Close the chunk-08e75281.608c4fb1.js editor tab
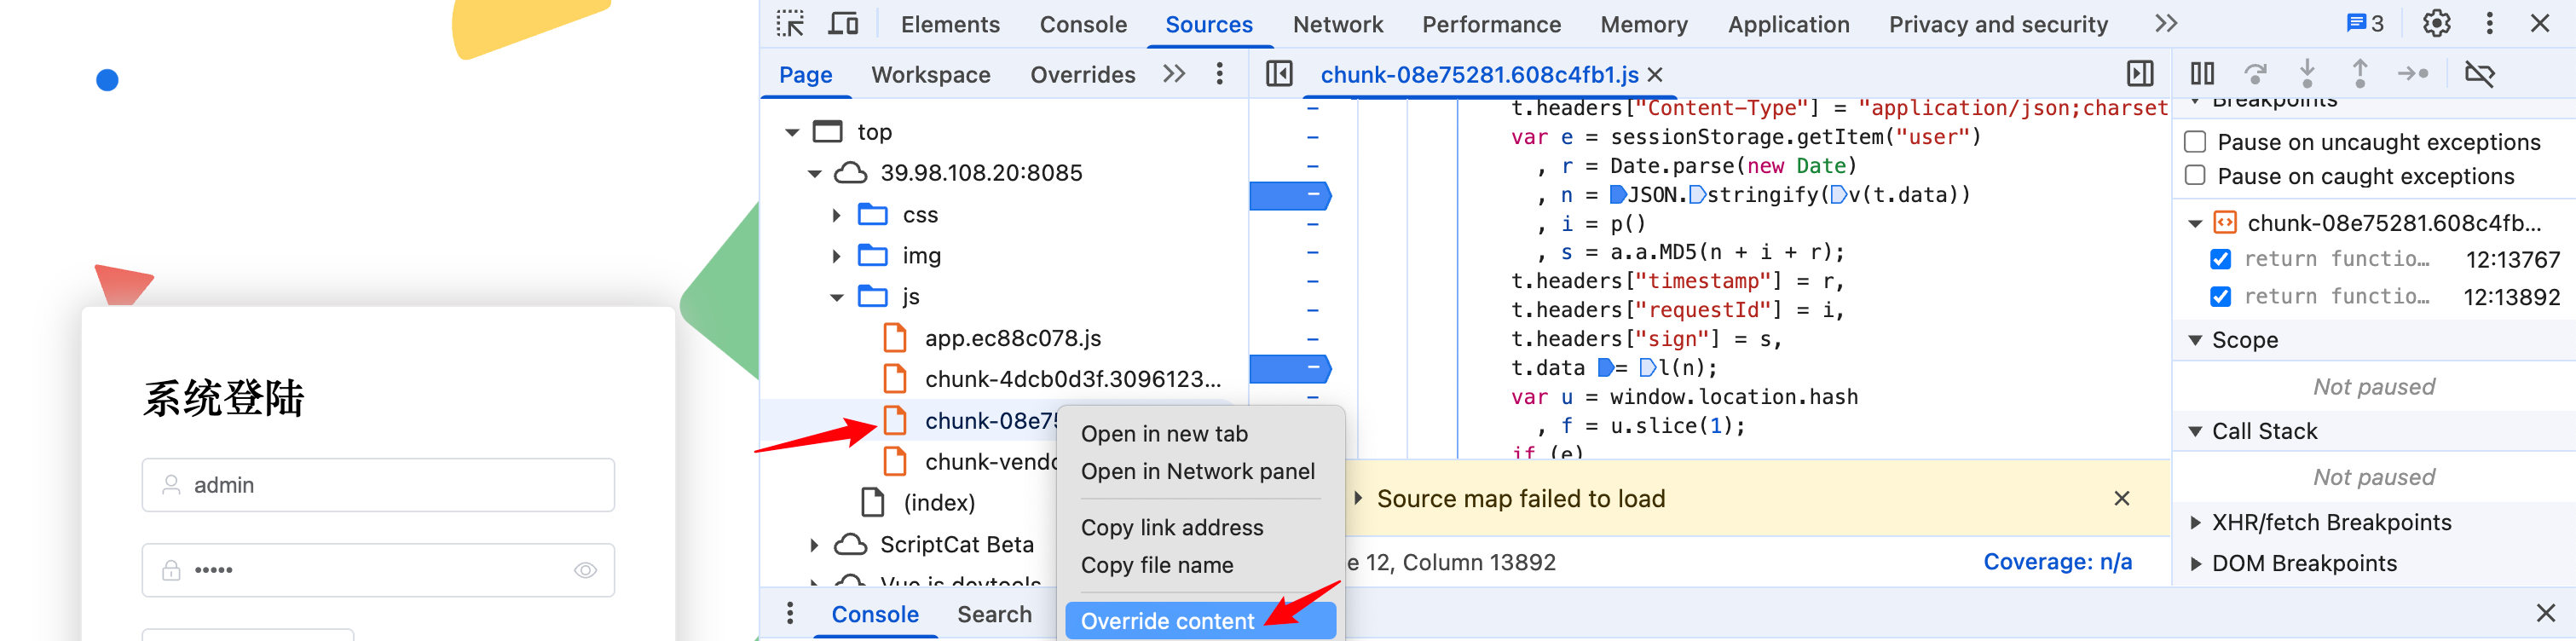 pyautogui.click(x=1655, y=75)
